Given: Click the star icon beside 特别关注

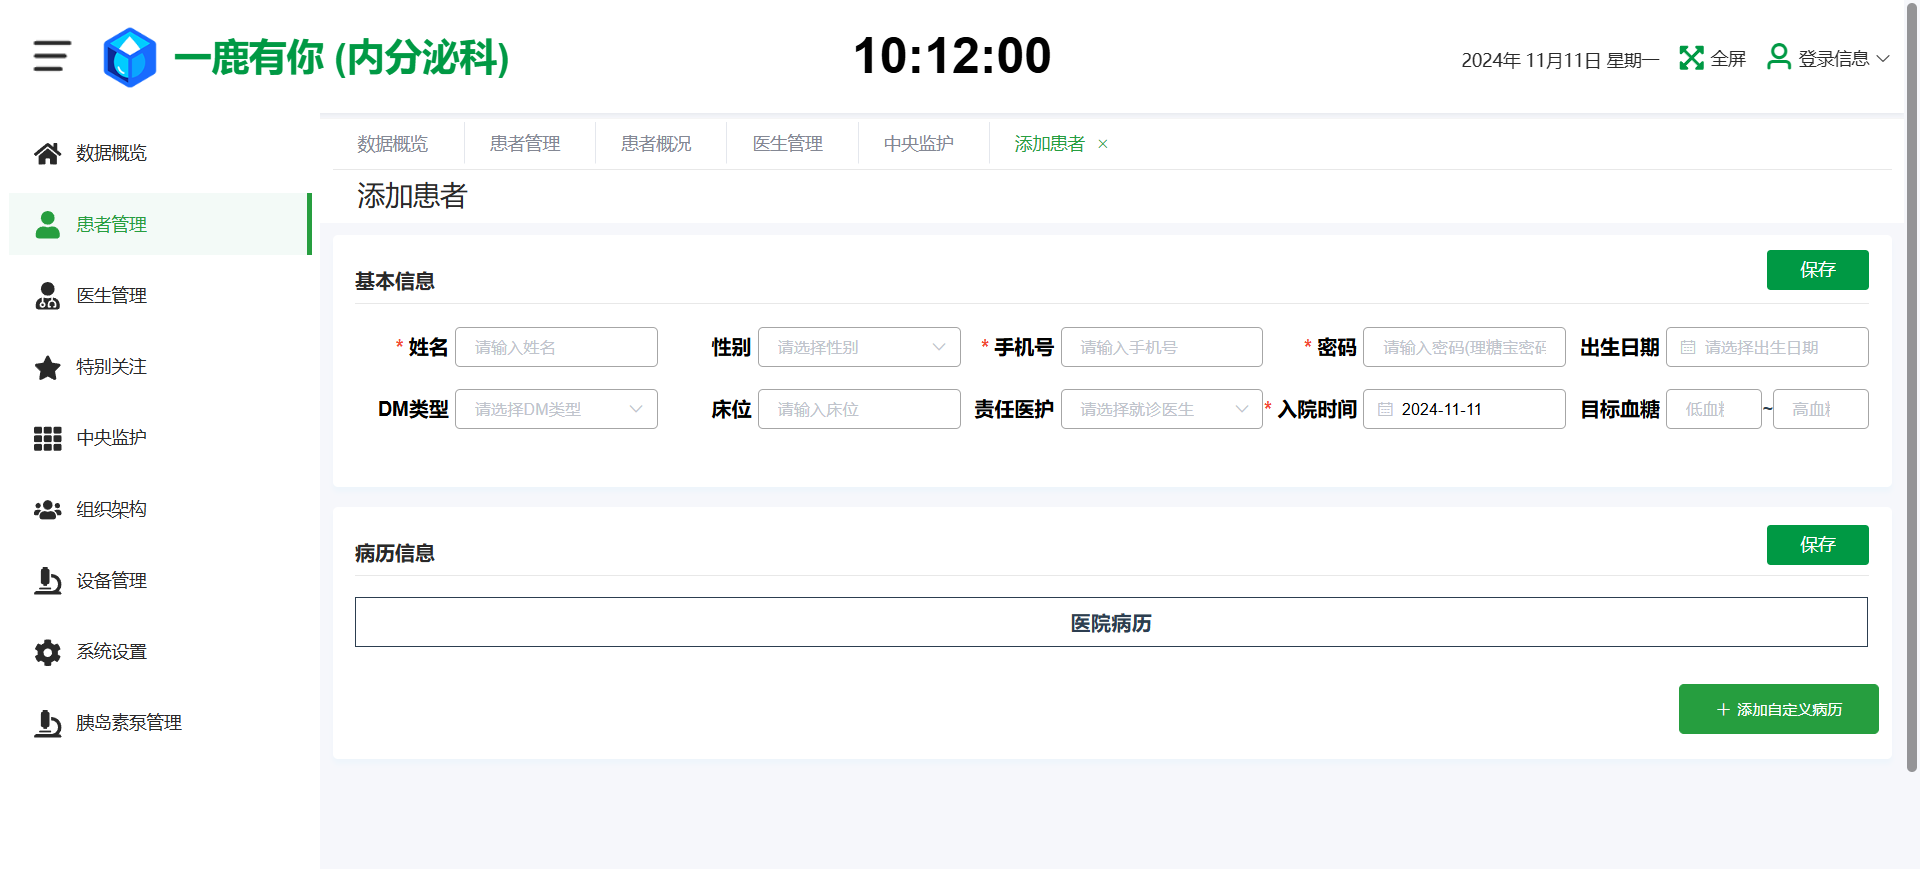Looking at the screenshot, I should point(47,367).
